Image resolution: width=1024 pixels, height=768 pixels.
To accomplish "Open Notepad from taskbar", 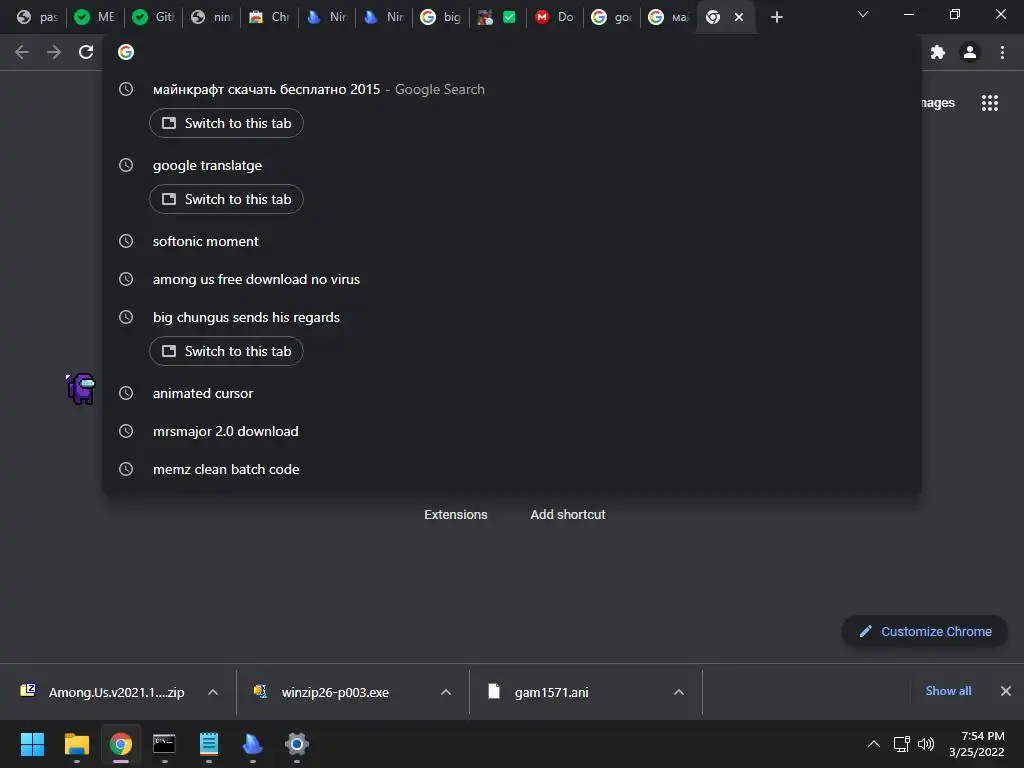I will point(208,744).
